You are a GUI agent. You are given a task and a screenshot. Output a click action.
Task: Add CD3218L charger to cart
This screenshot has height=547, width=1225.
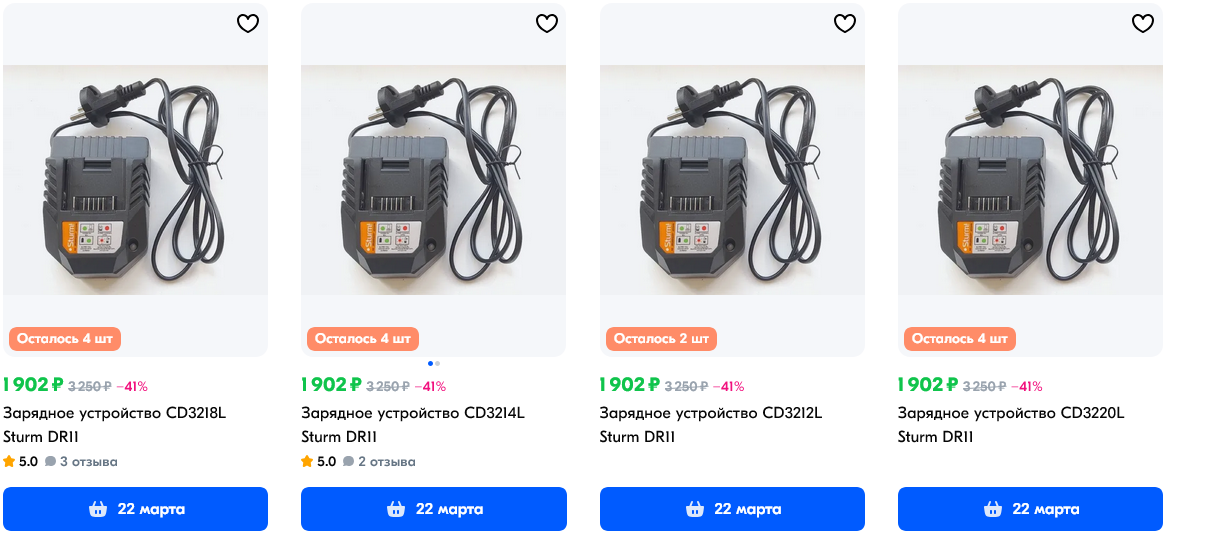(135, 509)
